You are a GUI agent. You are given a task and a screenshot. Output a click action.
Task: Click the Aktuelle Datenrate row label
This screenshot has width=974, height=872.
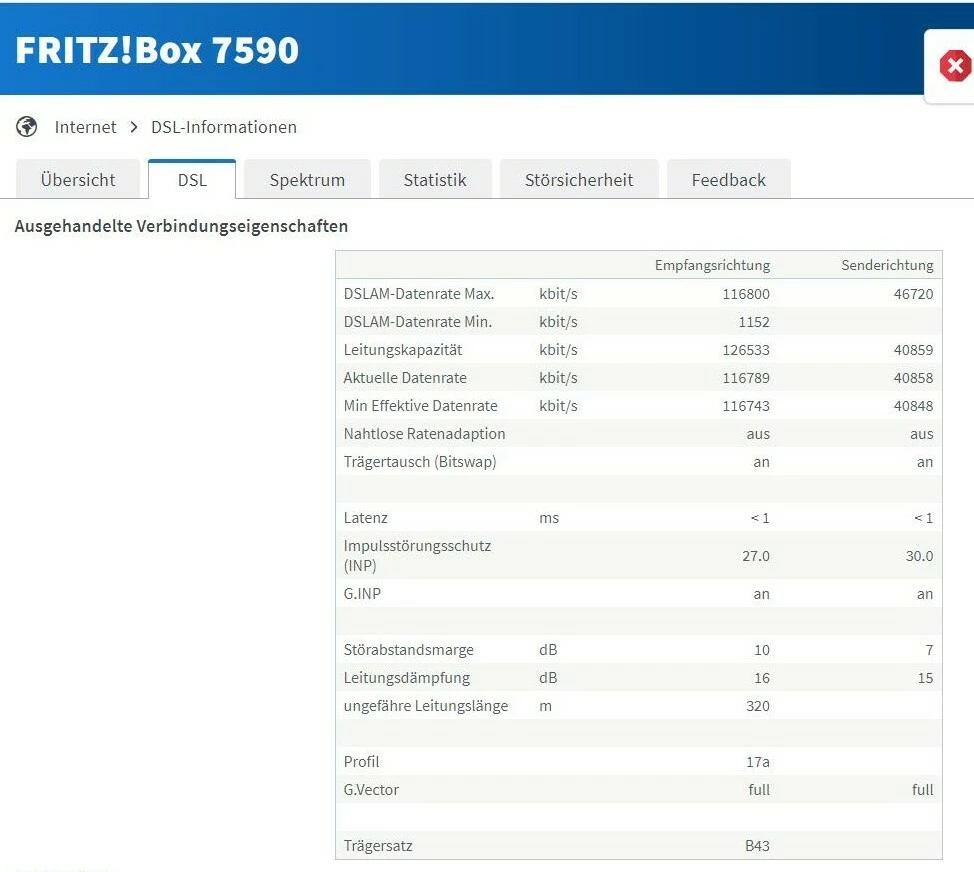pos(405,378)
